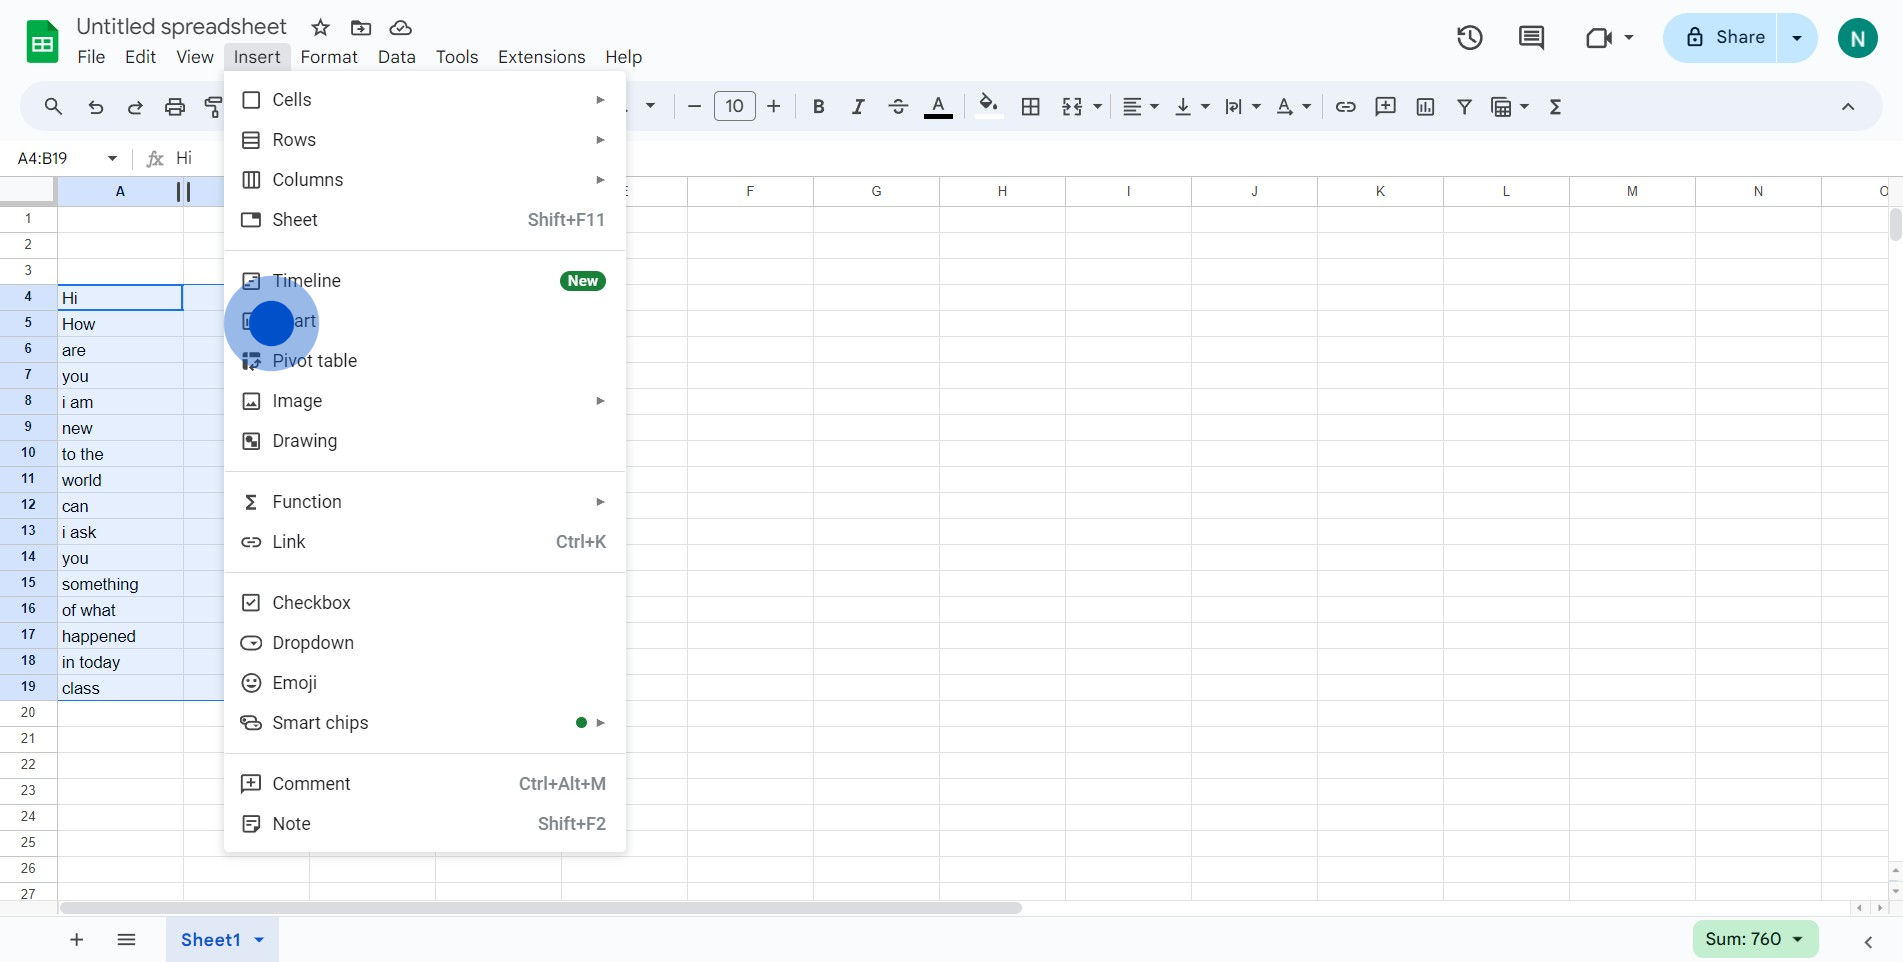1903x962 pixels.
Task: Click the borders toolbar icon
Action: 1030,107
